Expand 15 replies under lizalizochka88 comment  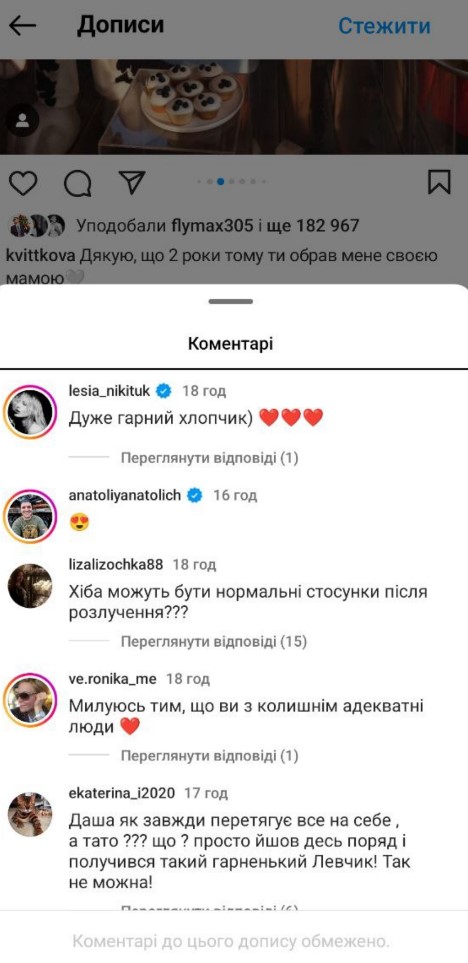point(213,642)
